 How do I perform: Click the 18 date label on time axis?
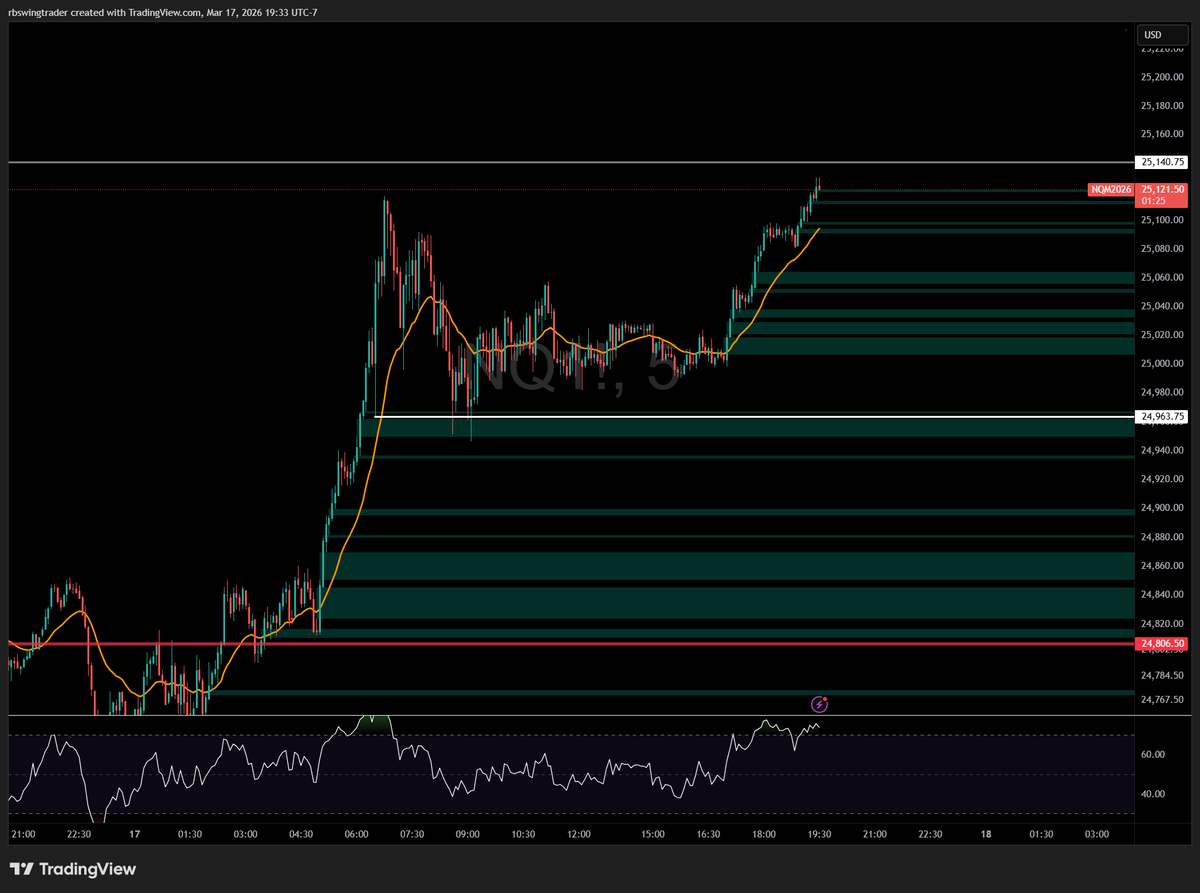pos(986,834)
